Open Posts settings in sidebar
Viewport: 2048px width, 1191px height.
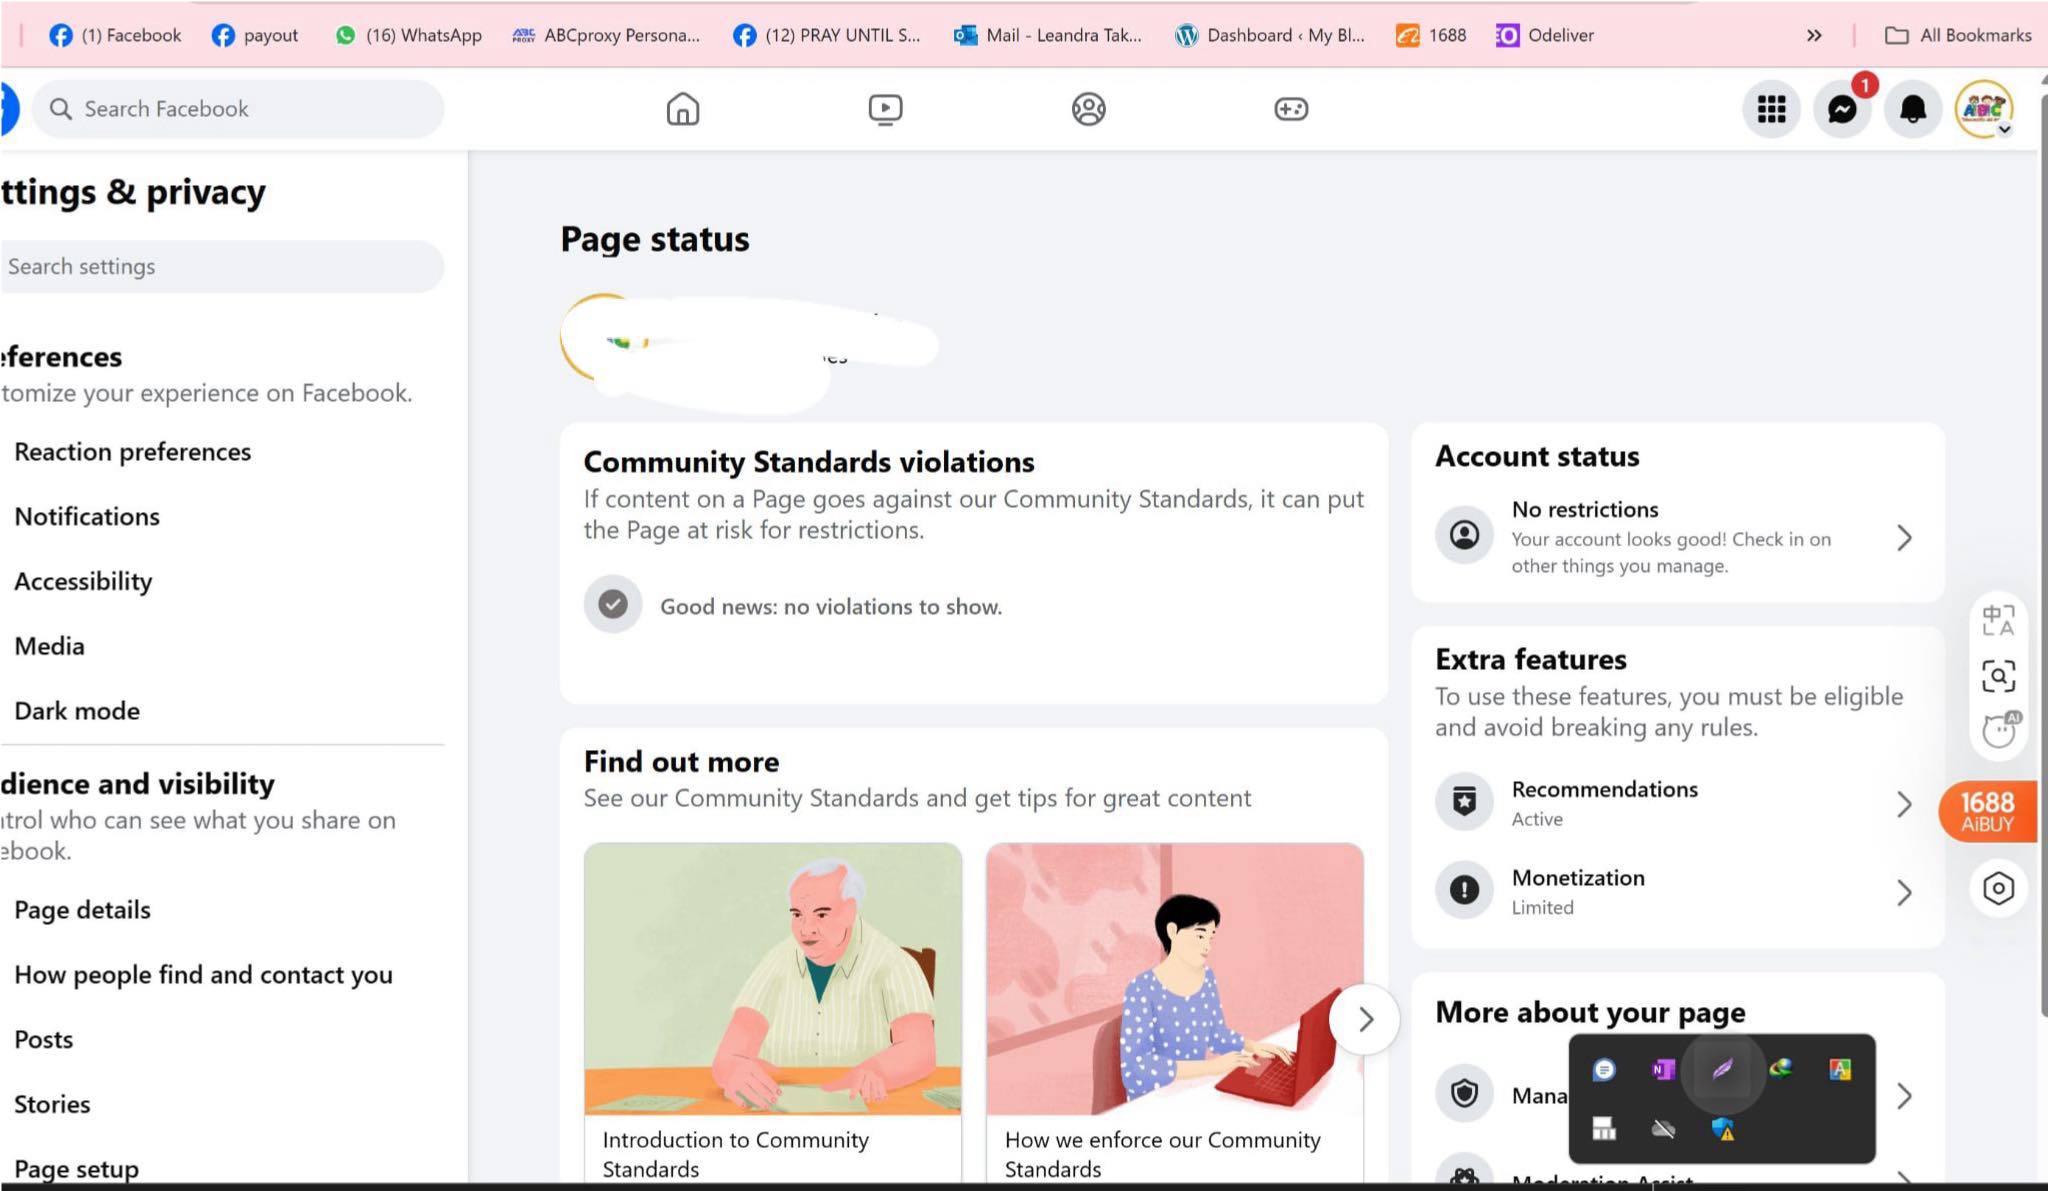[x=43, y=1040]
